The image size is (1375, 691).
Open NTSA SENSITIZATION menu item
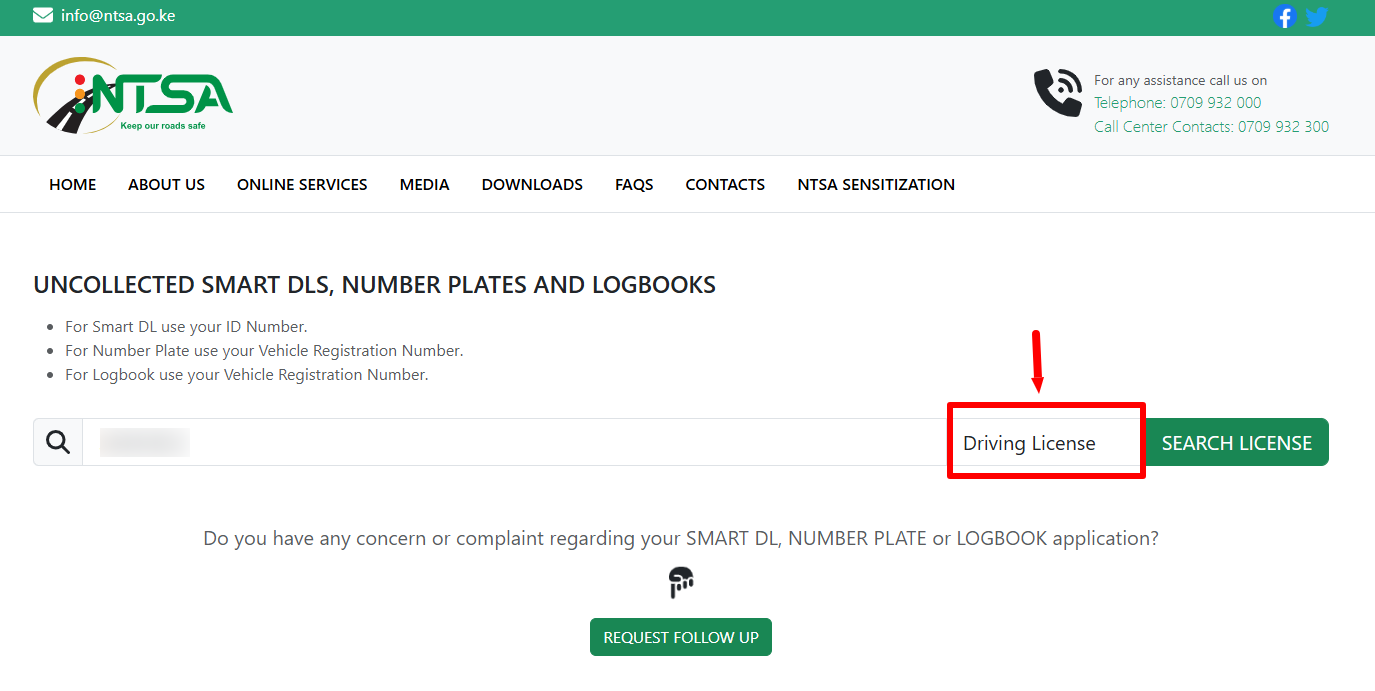tap(876, 184)
